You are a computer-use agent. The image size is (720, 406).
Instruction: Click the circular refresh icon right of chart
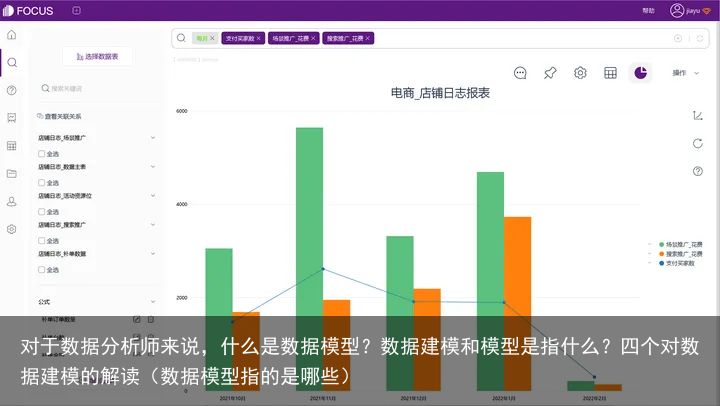(698, 144)
